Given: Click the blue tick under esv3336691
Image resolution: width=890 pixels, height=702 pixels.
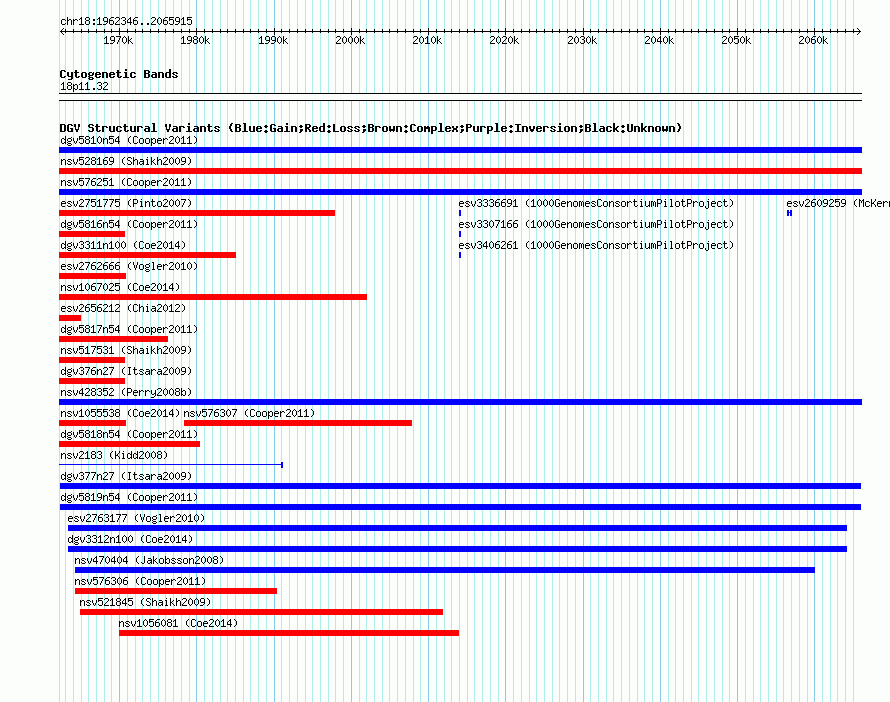Looking at the screenshot, I should [x=460, y=213].
